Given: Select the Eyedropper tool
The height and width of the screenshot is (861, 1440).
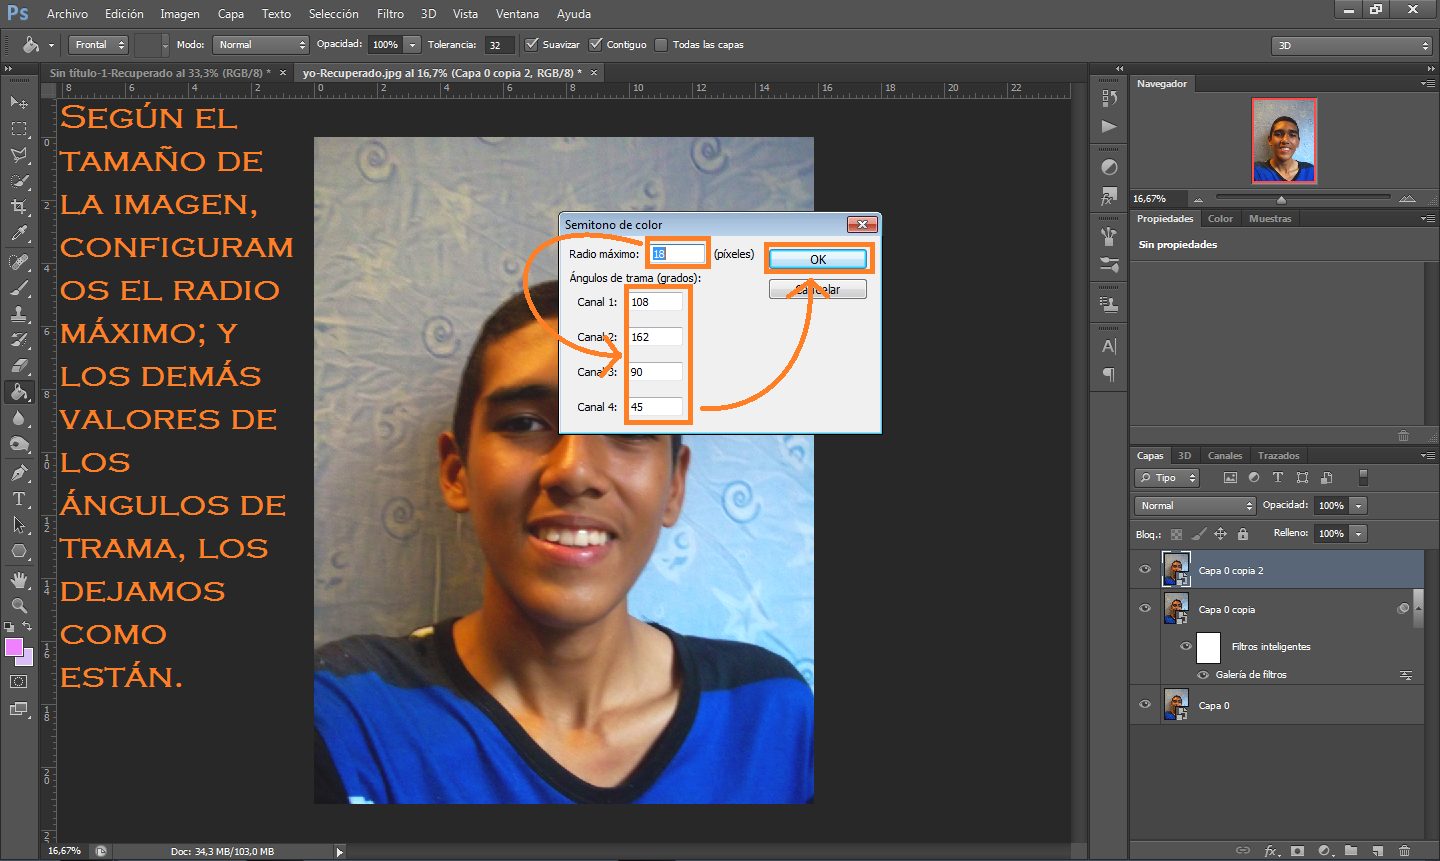Looking at the screenshot, I should pos(19,233).
